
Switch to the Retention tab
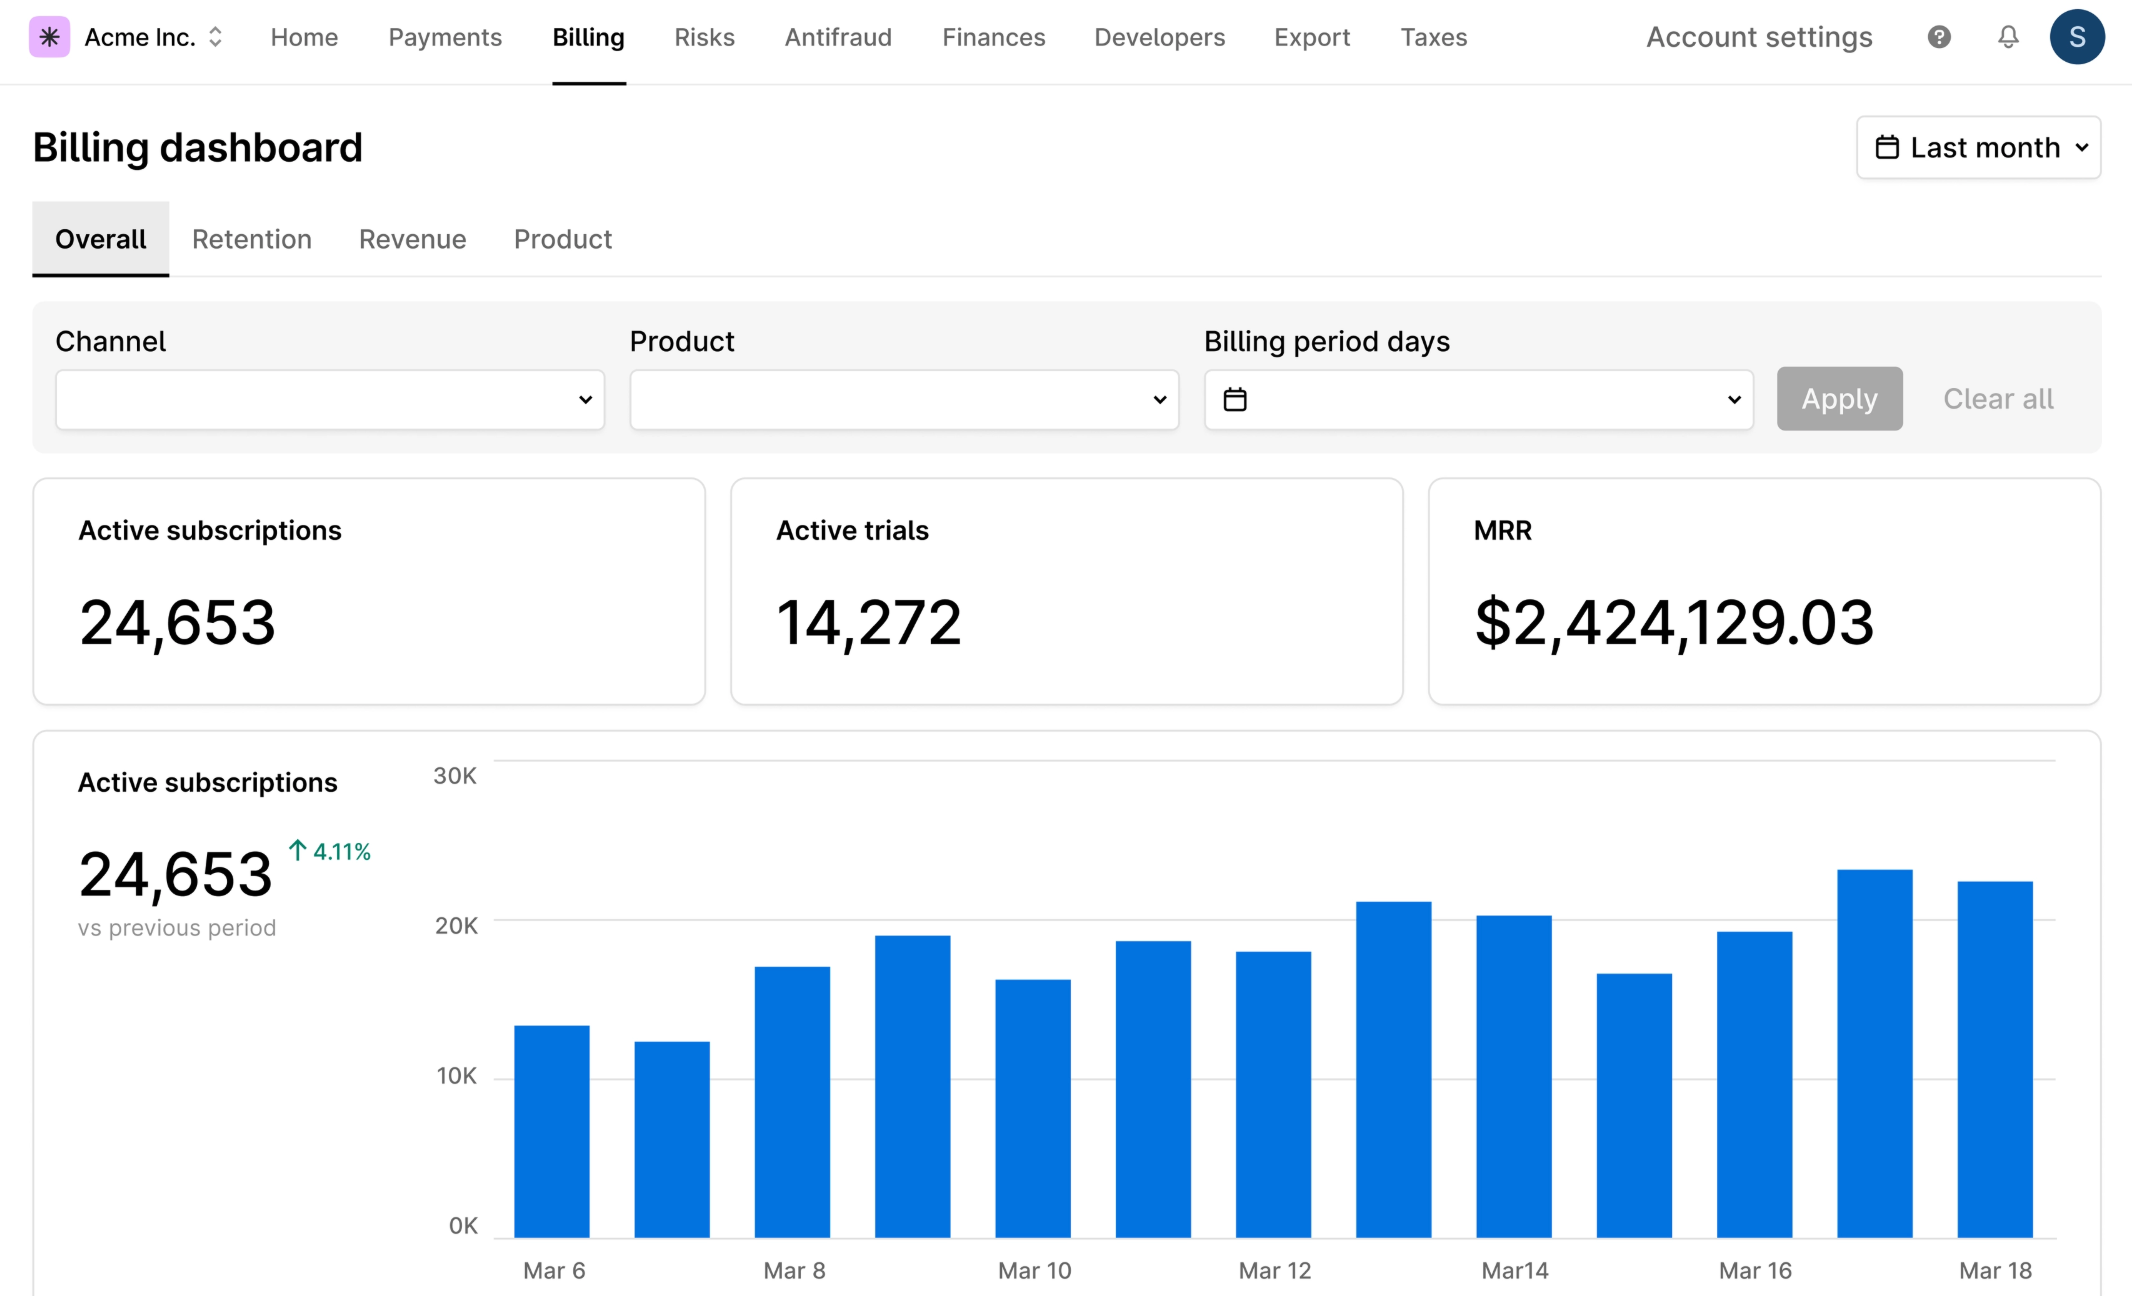pyautogui.click(x=252, y=239)
